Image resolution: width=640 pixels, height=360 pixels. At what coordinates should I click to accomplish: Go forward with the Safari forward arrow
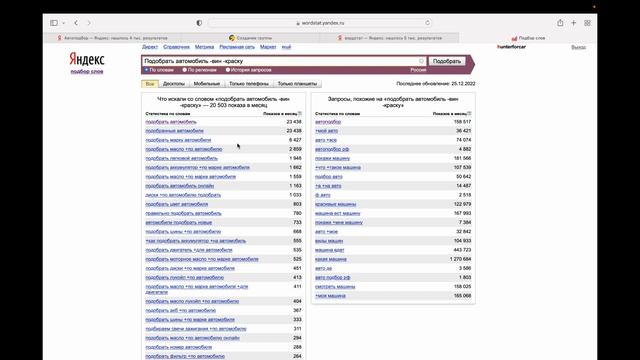89,23
